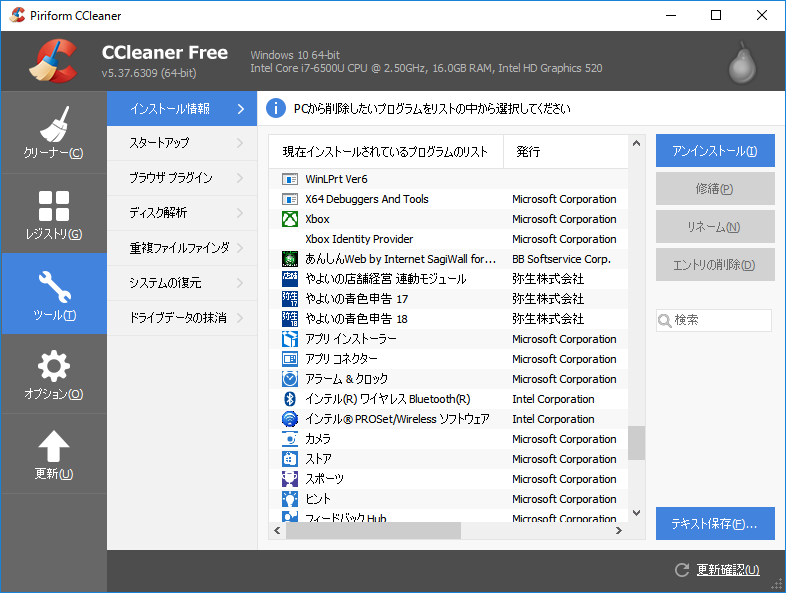Click the scroll left arrow

tap(277, 530)
